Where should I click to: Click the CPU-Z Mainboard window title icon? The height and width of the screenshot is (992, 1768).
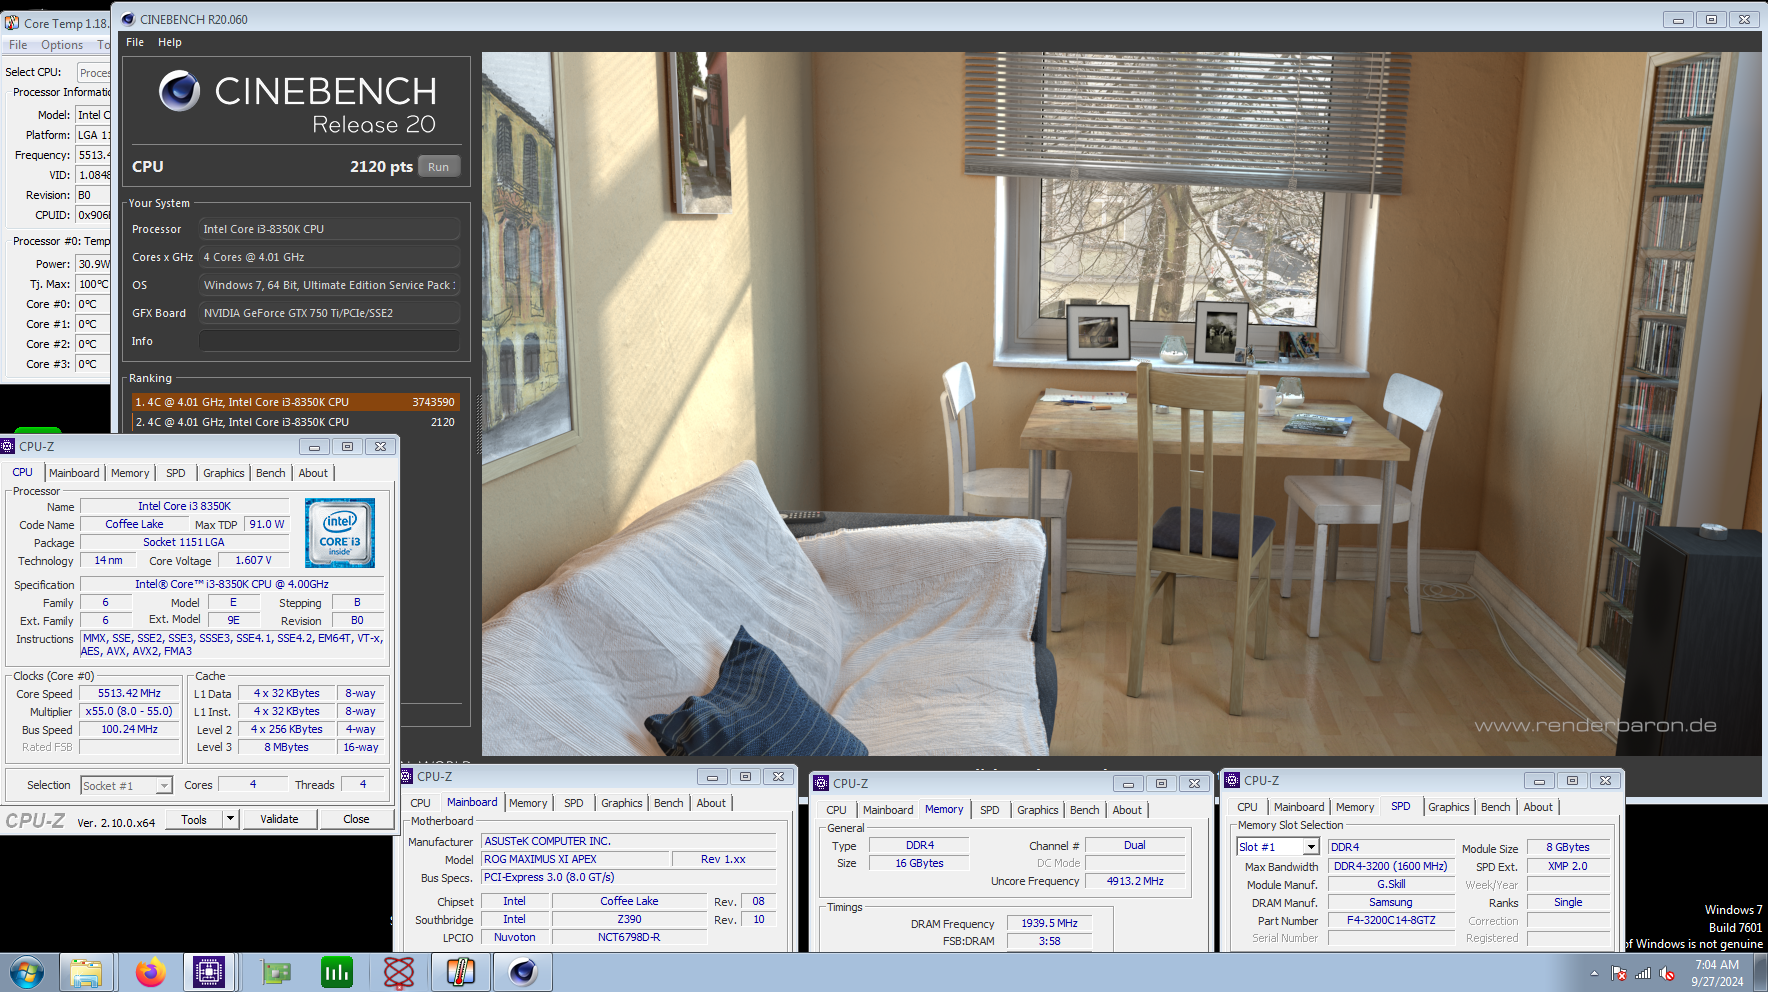(407, 776)
